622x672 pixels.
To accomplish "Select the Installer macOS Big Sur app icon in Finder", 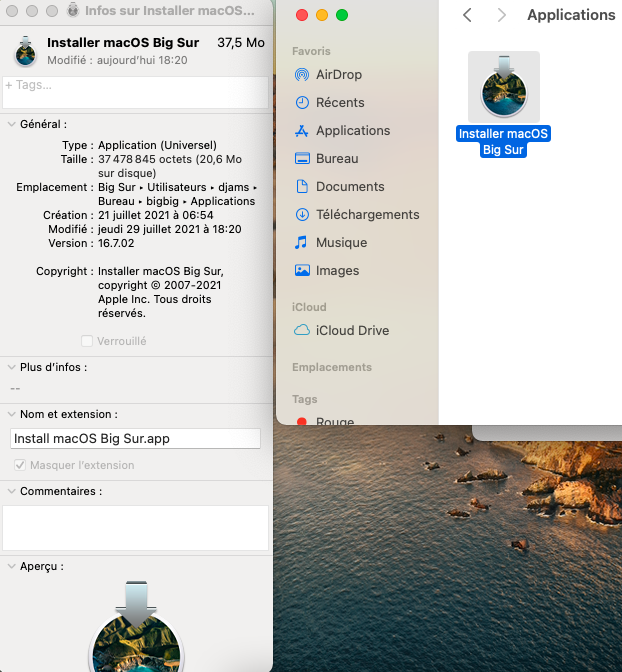I will (x=504, y=87).
